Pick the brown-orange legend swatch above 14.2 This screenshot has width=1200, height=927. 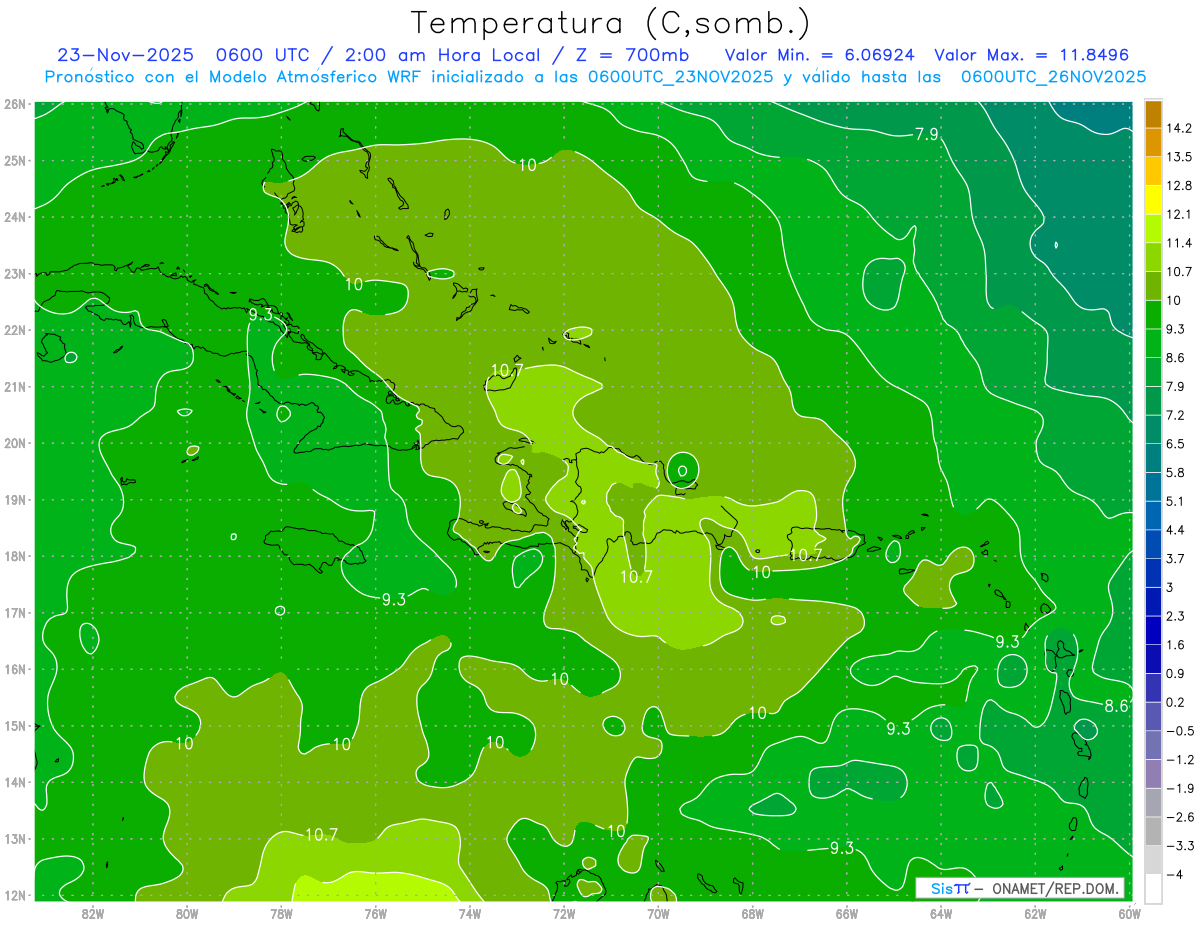(x=1153, y=114)
